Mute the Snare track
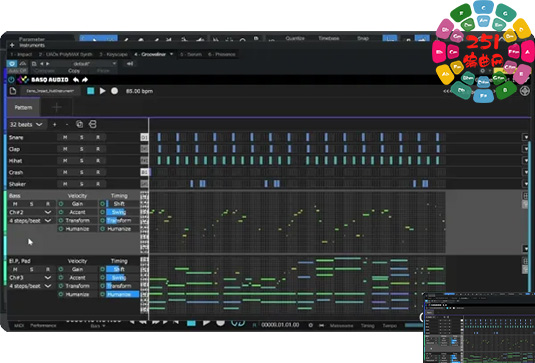This screenshot has height=363, width=535. (x=65, y=137)
